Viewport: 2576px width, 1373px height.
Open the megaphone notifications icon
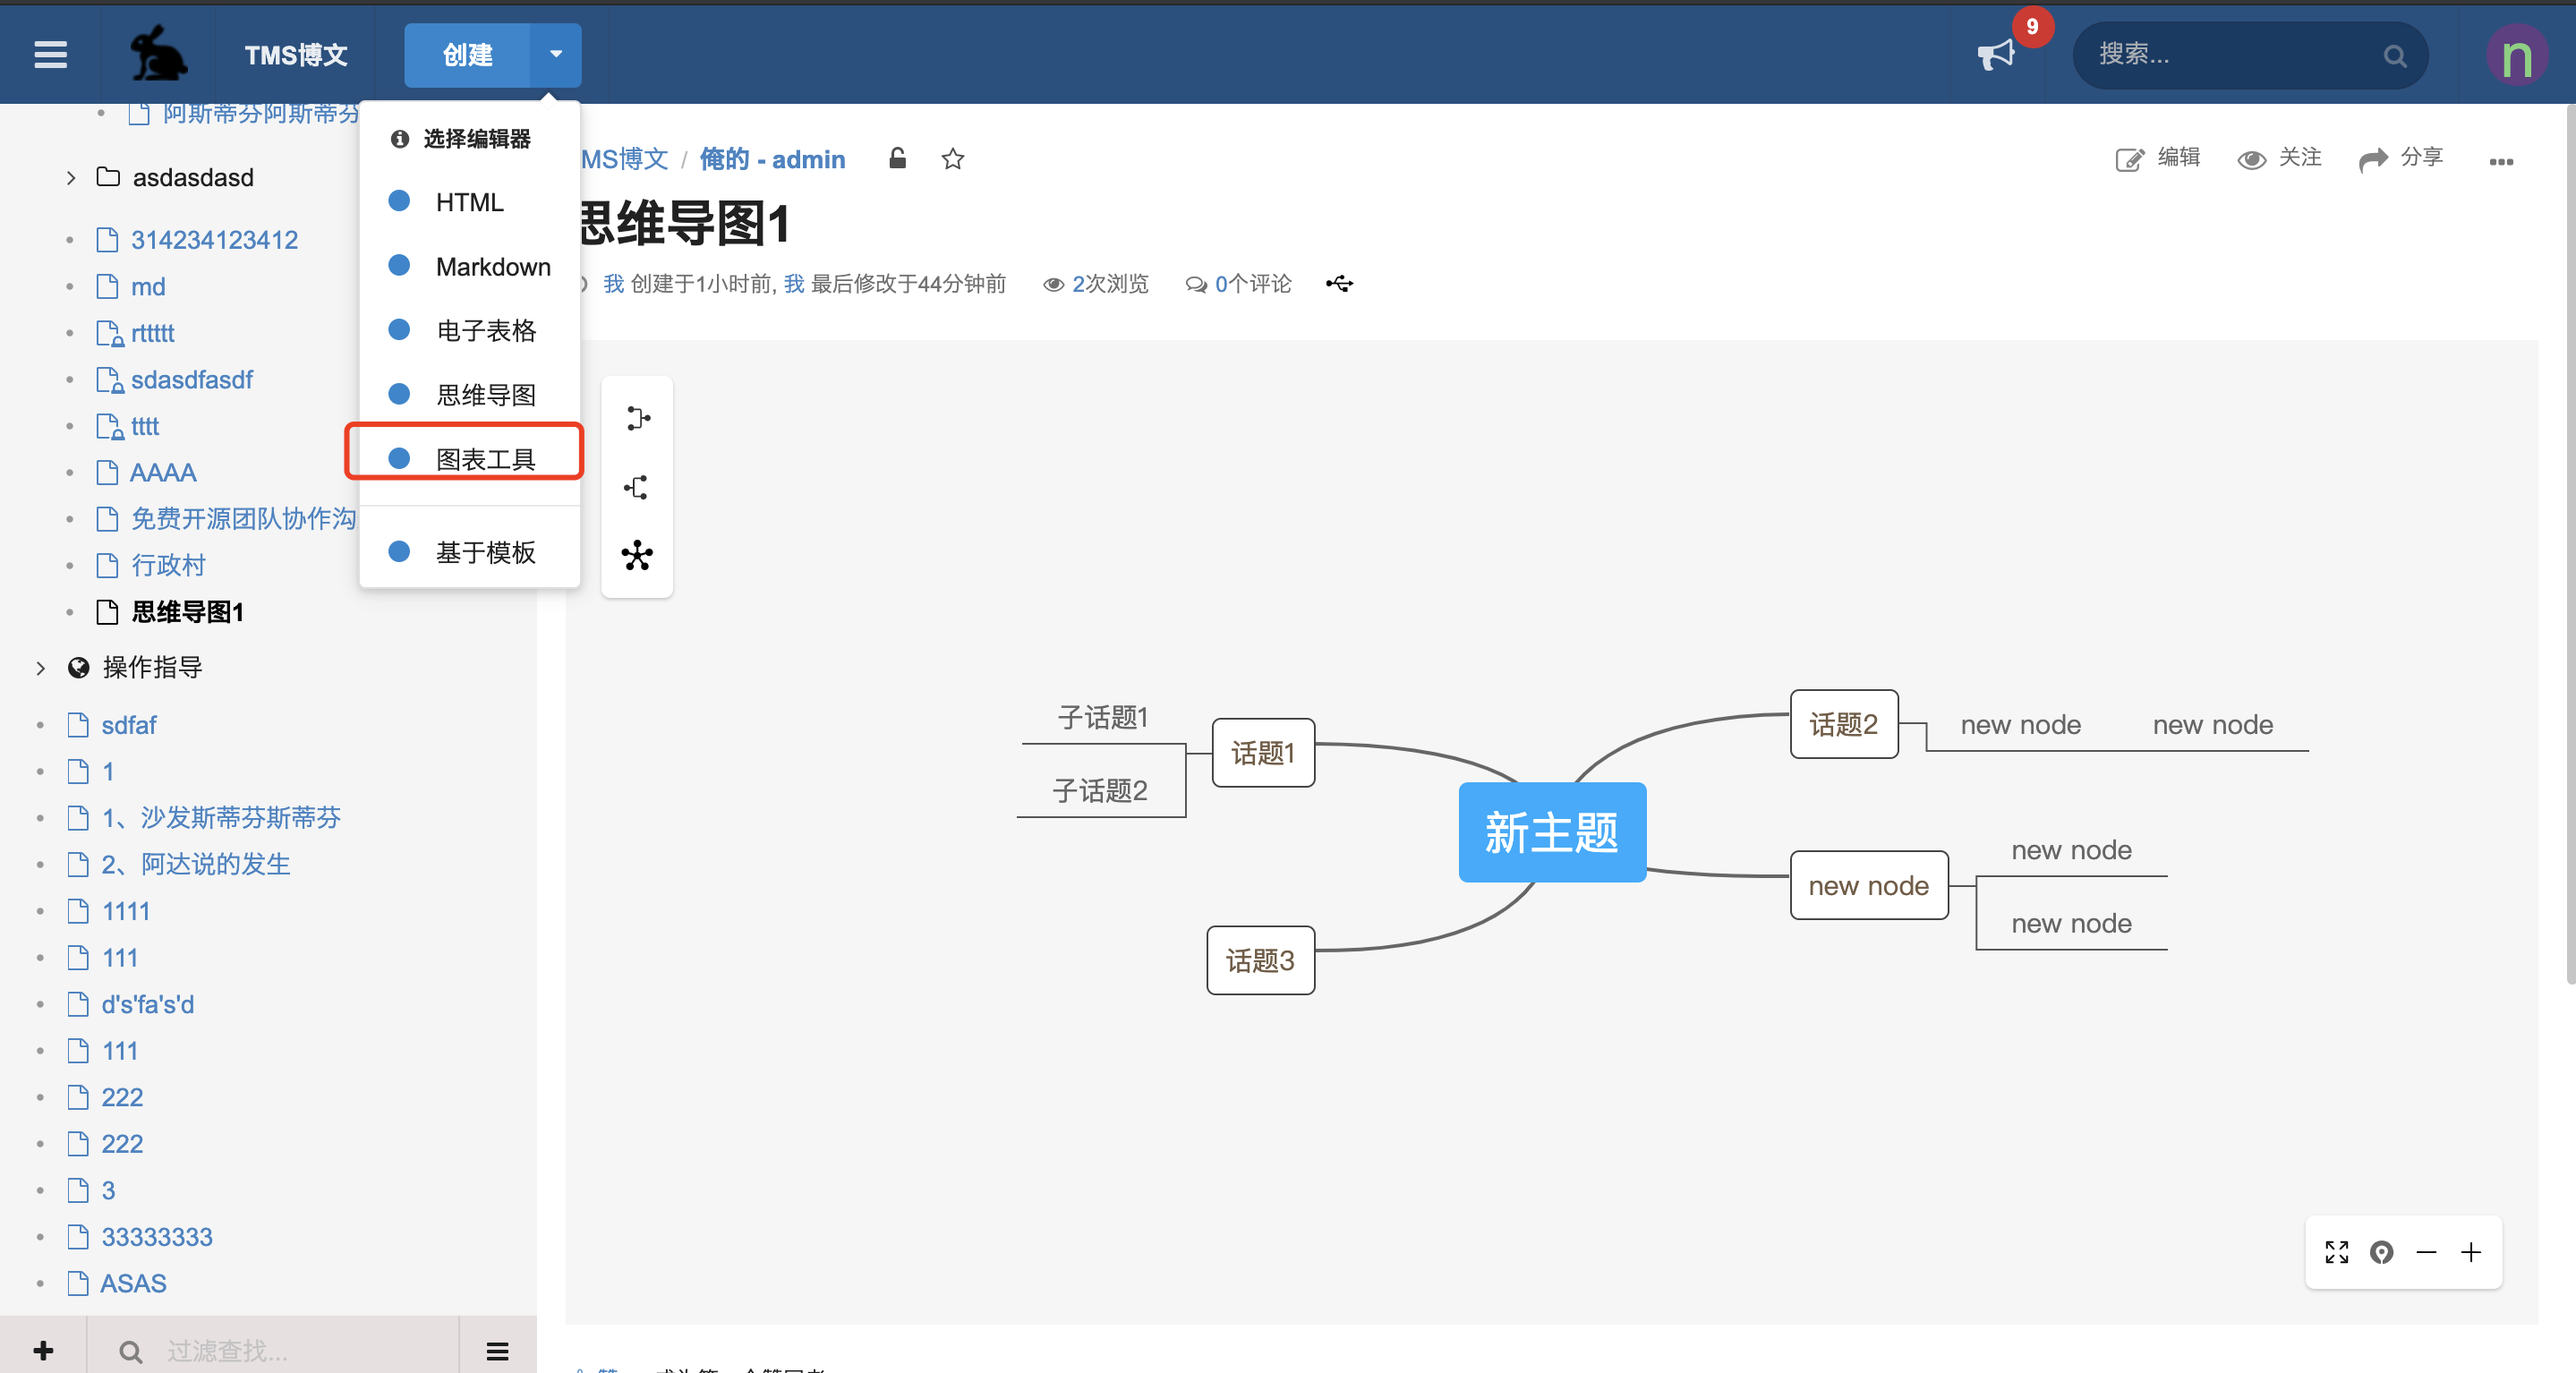pos(1995,55)
